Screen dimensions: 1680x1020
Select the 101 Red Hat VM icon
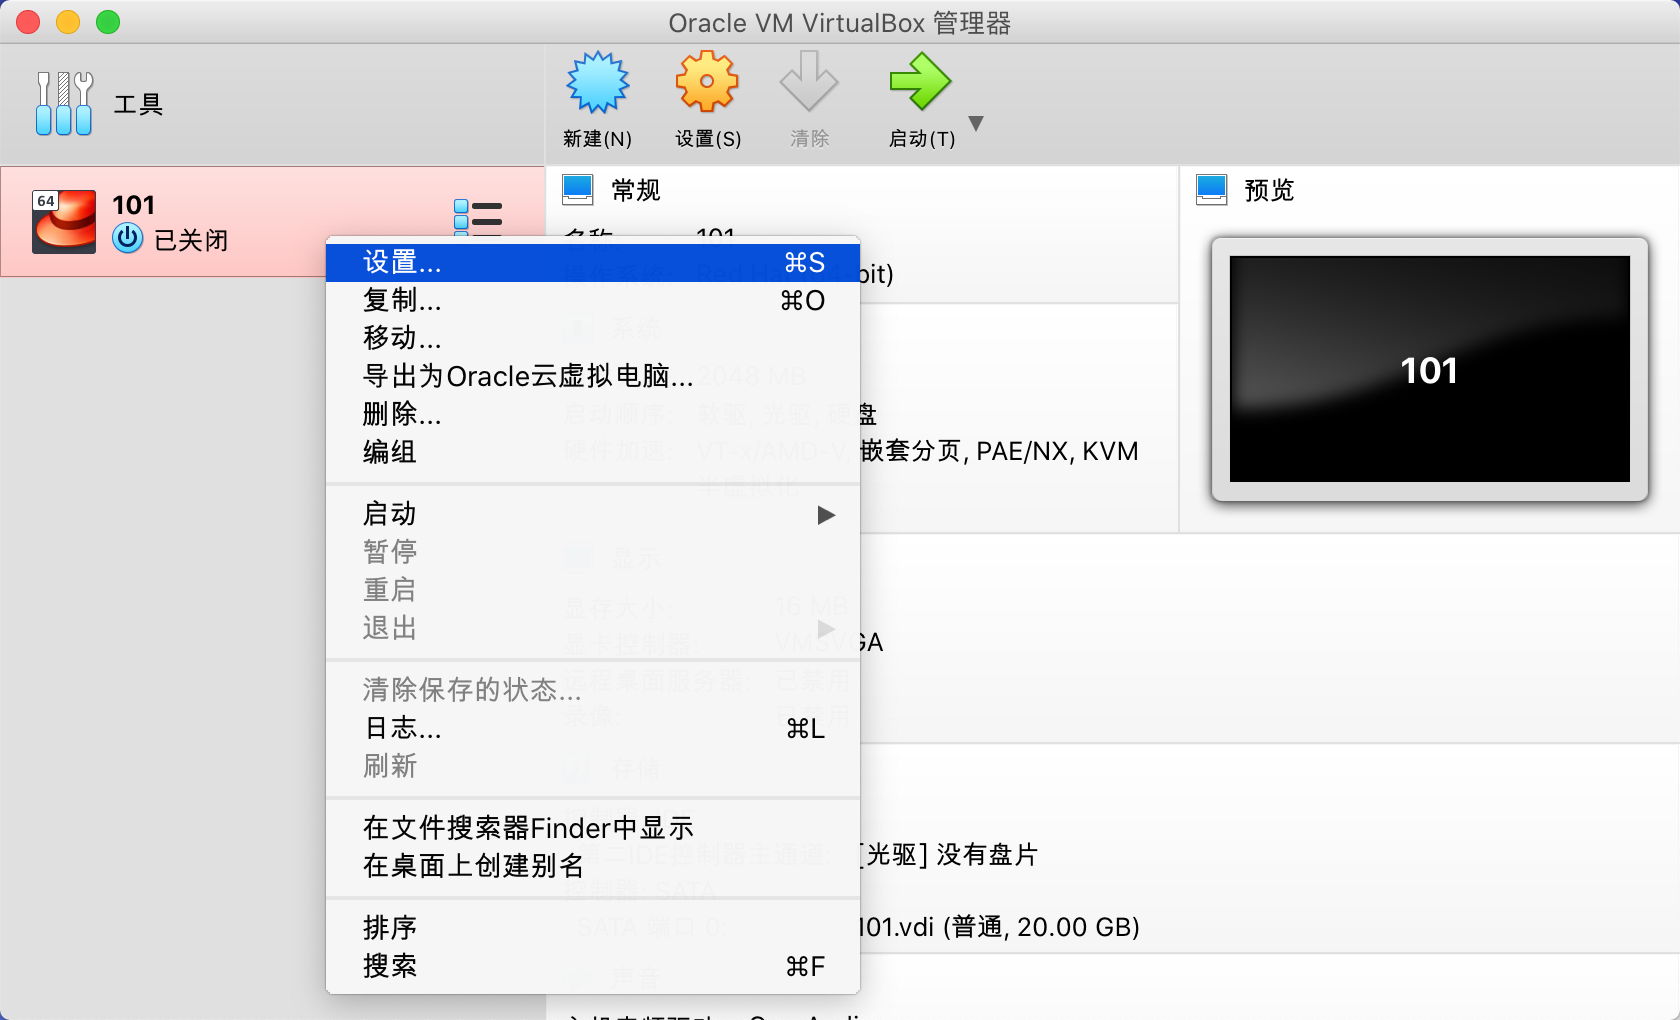point(64,222)
